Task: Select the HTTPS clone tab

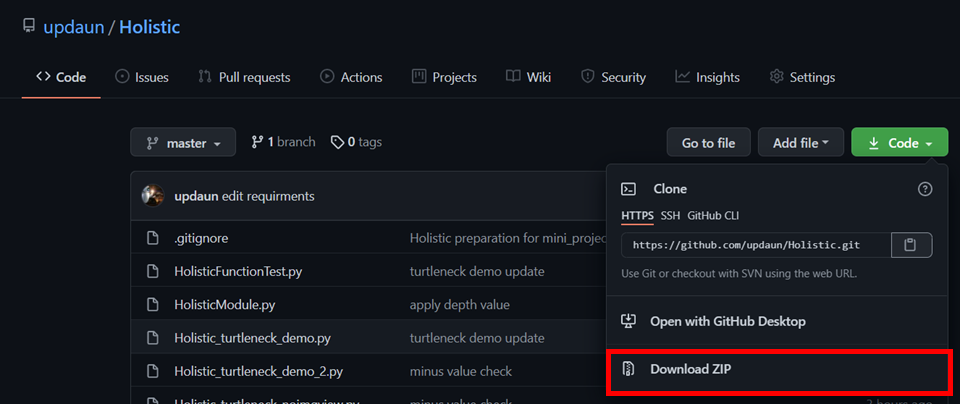Action: click(637, 215)
